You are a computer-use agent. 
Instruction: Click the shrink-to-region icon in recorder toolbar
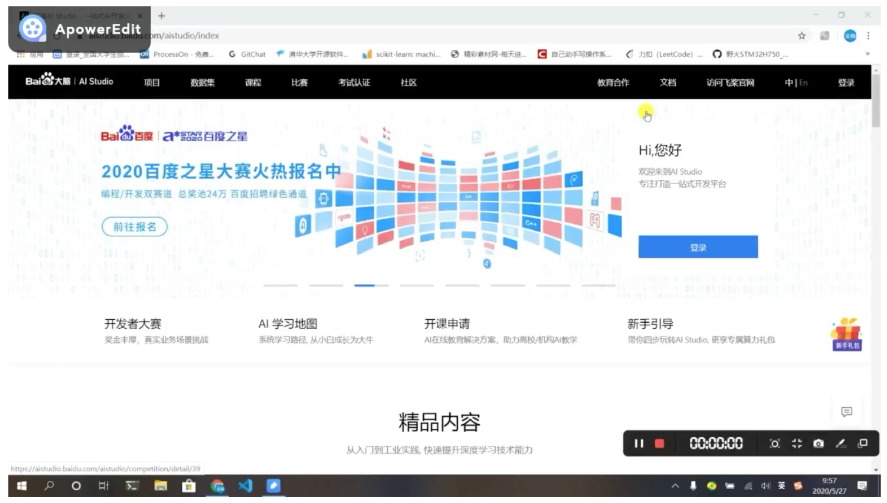pos(796,444)
